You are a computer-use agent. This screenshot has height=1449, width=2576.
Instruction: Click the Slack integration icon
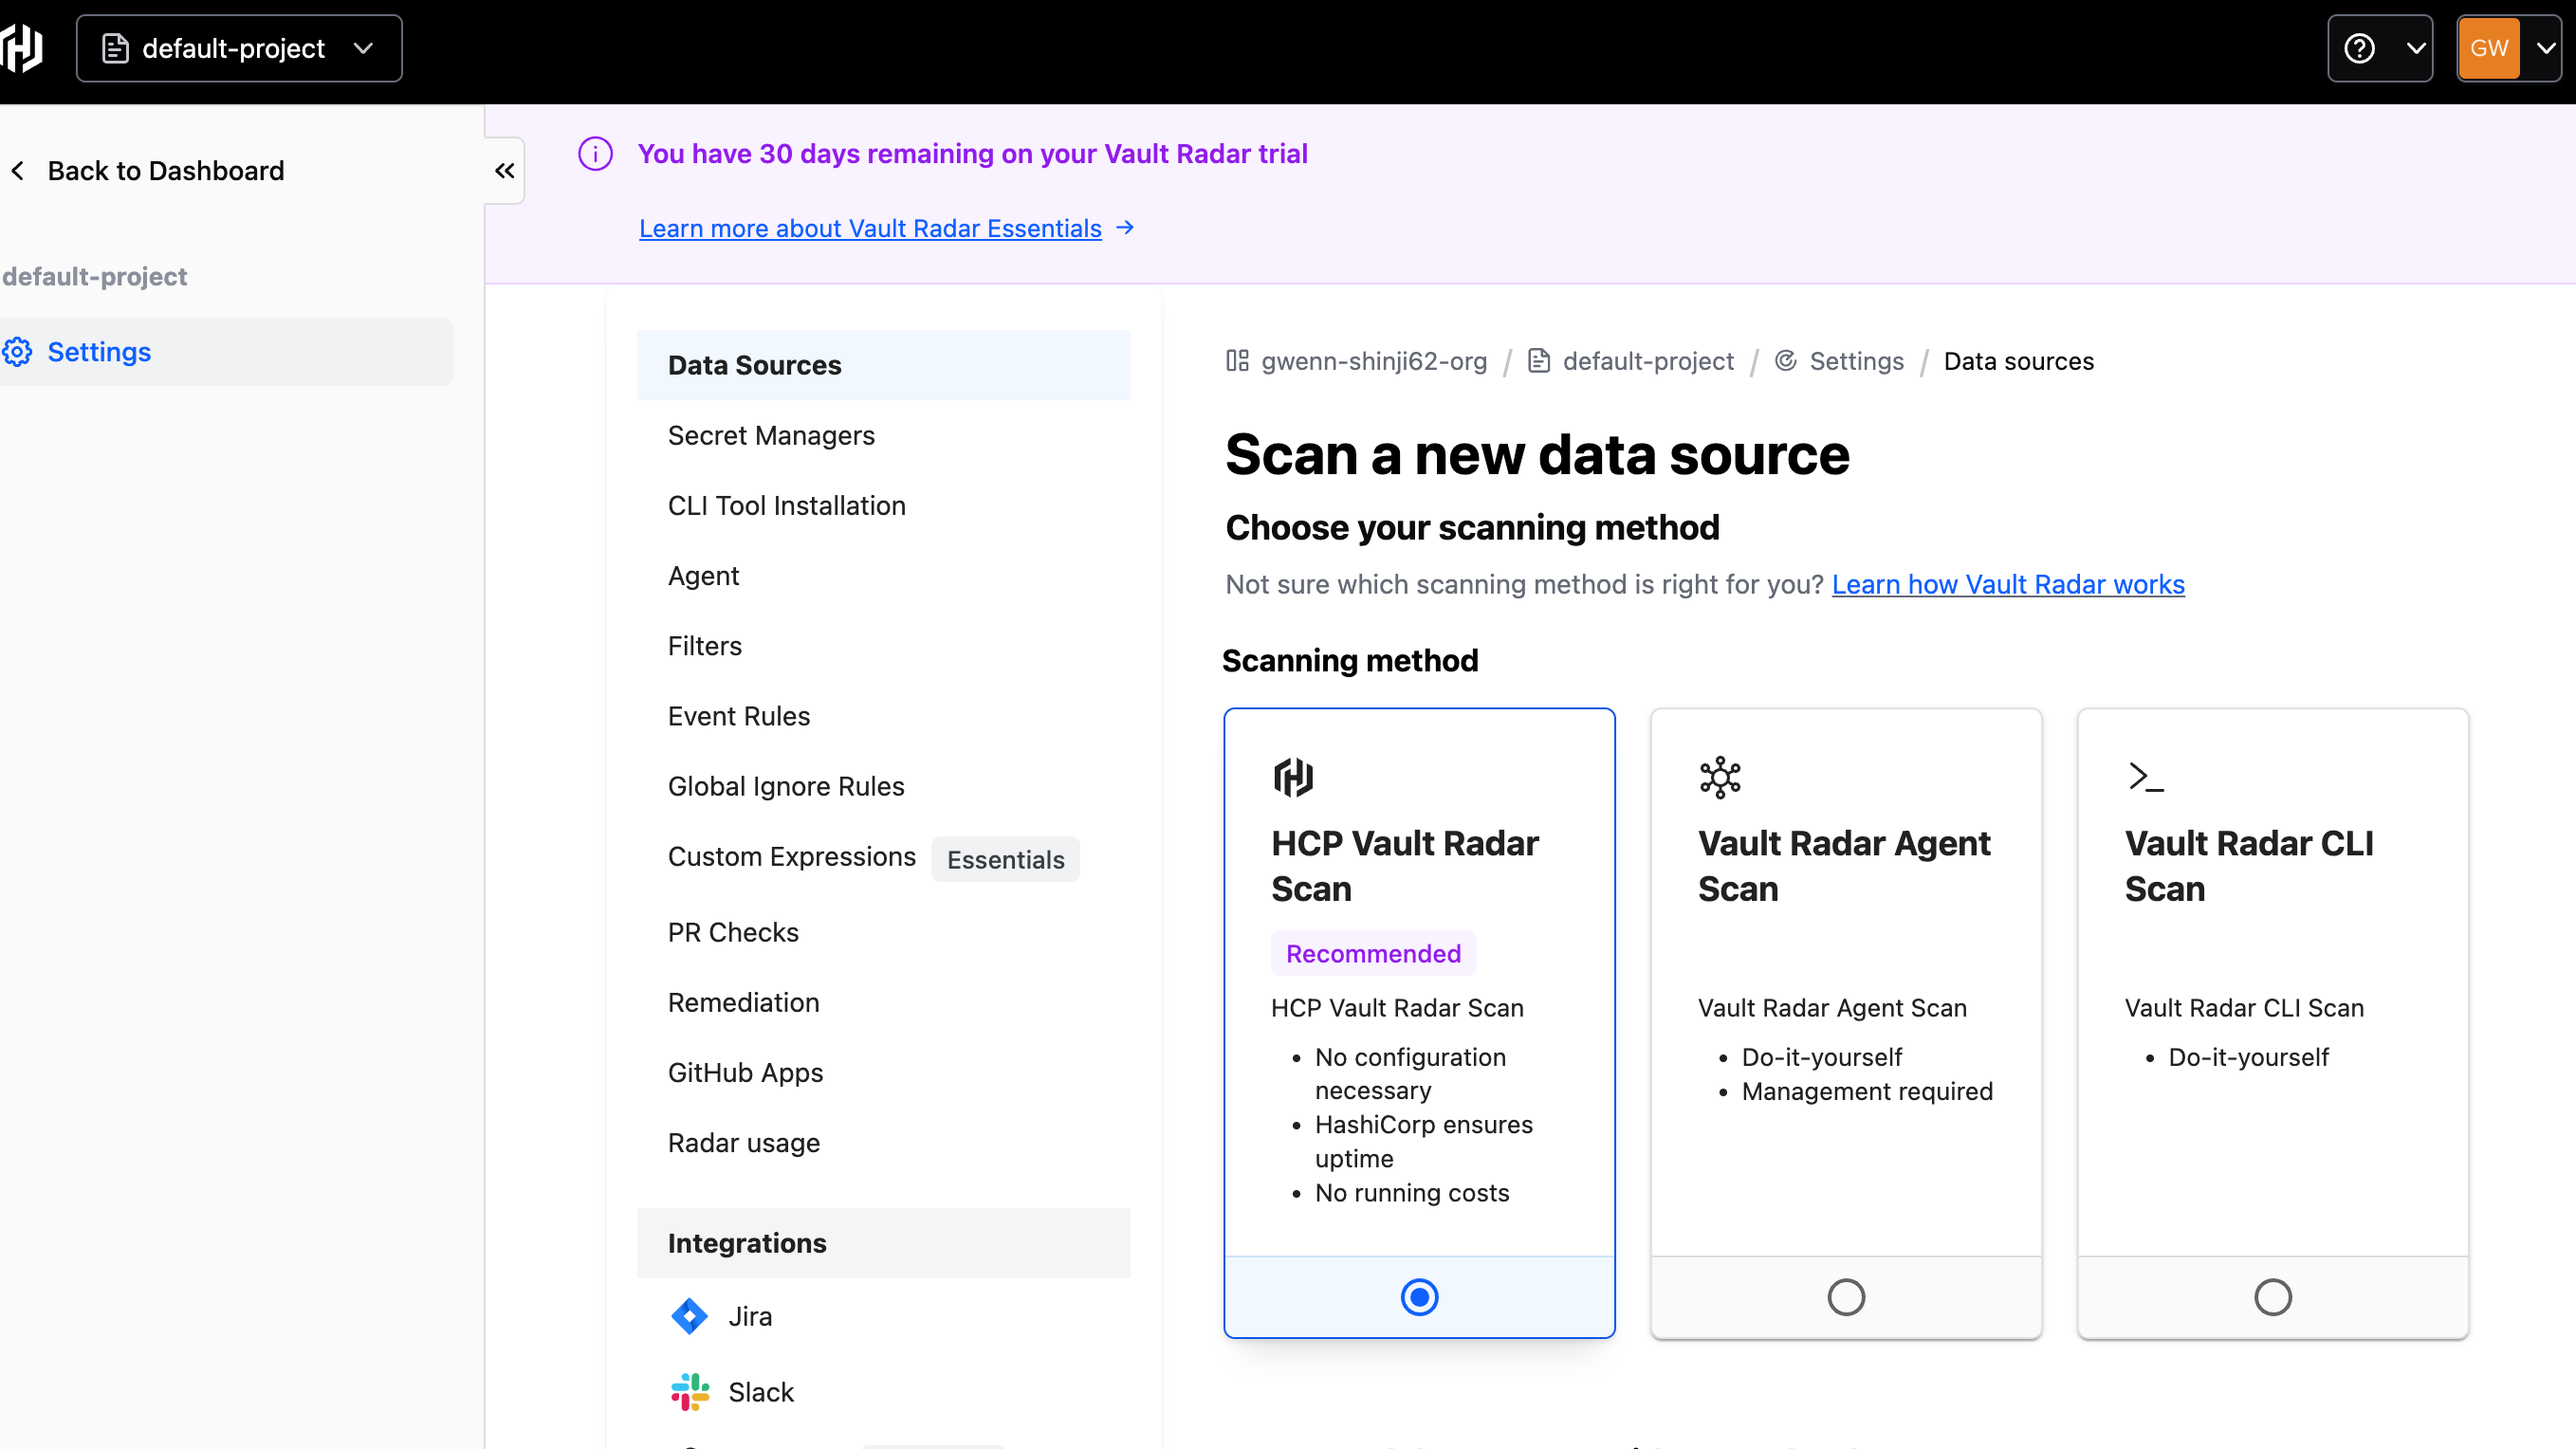pos(689,1391)
